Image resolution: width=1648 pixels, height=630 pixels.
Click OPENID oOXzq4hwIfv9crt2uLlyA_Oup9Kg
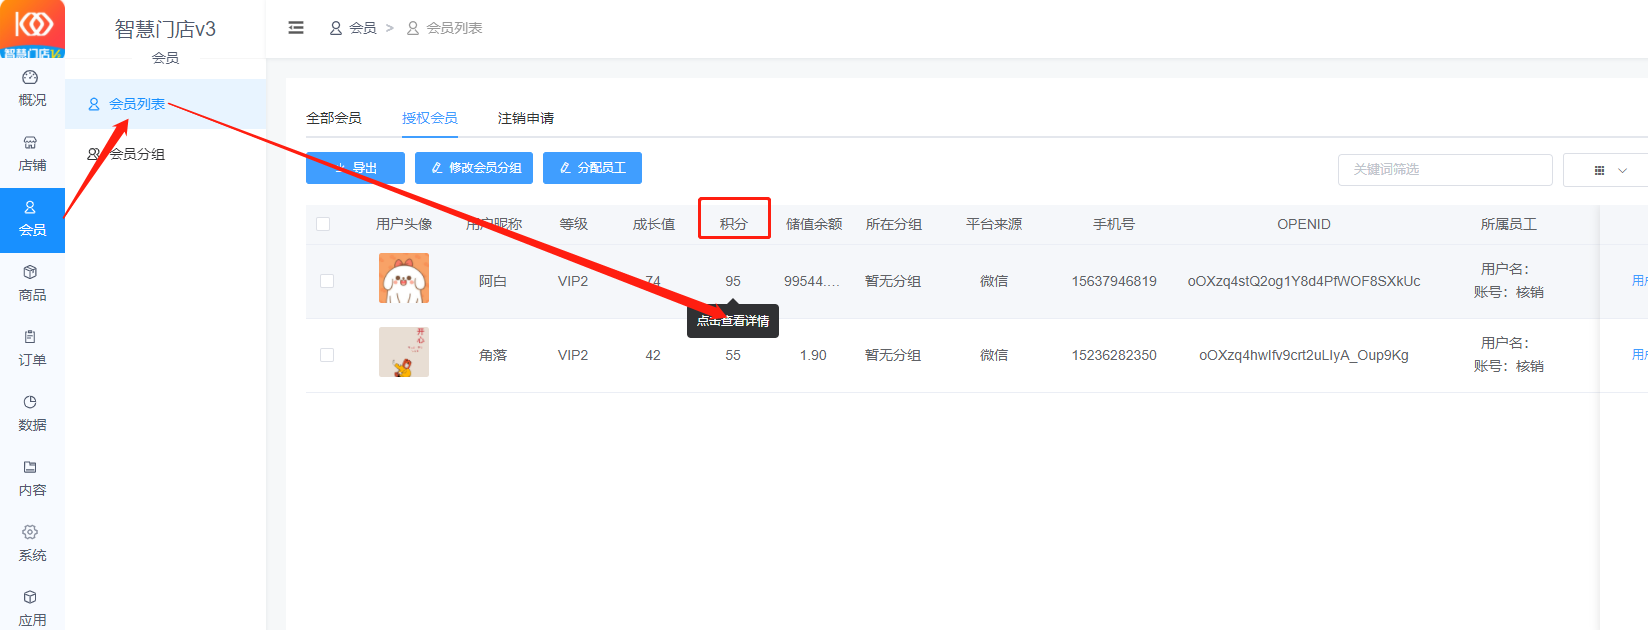point(1304,355)
